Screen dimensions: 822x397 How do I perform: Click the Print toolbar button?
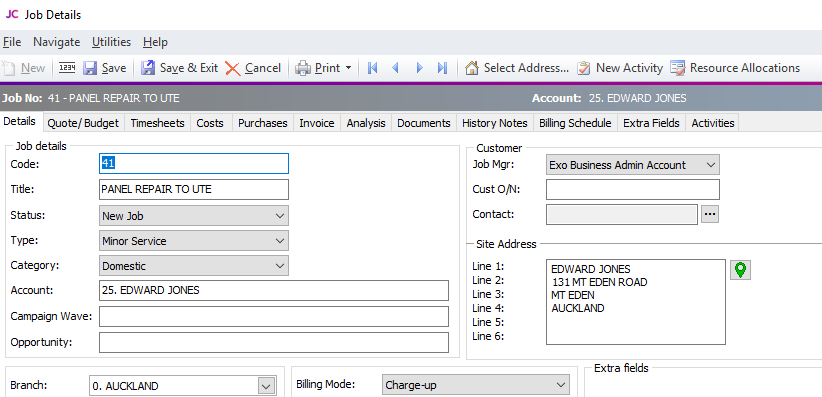(x=318, y=68)
